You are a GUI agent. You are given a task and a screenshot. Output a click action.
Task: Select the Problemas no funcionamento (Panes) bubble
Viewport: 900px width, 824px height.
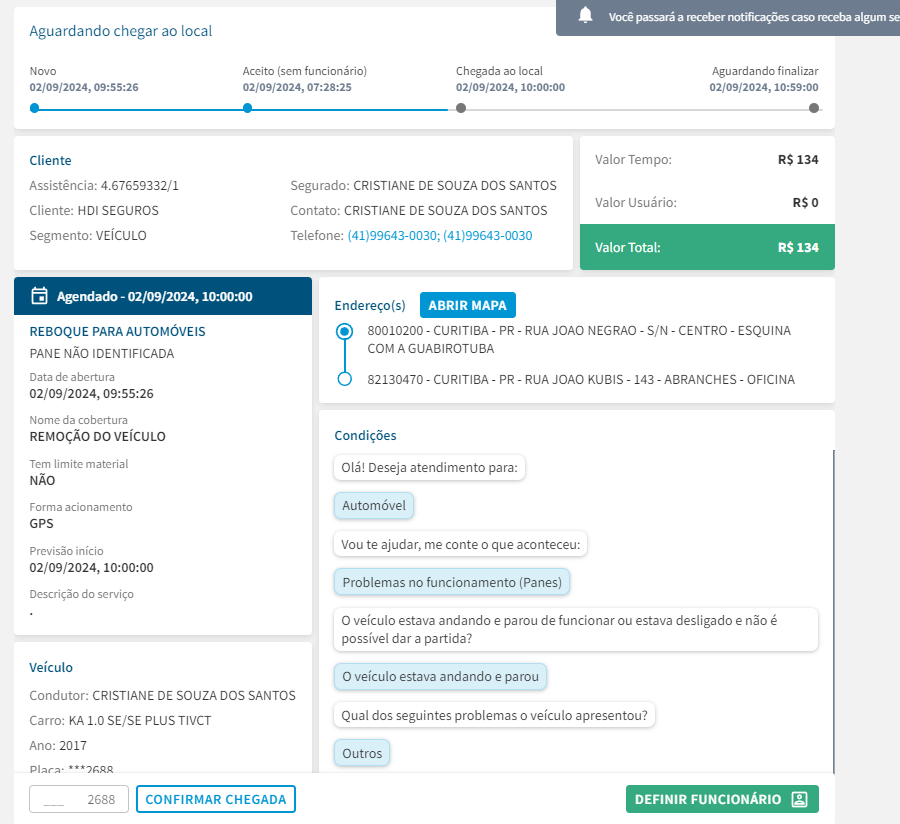click(x=452, y=582)
